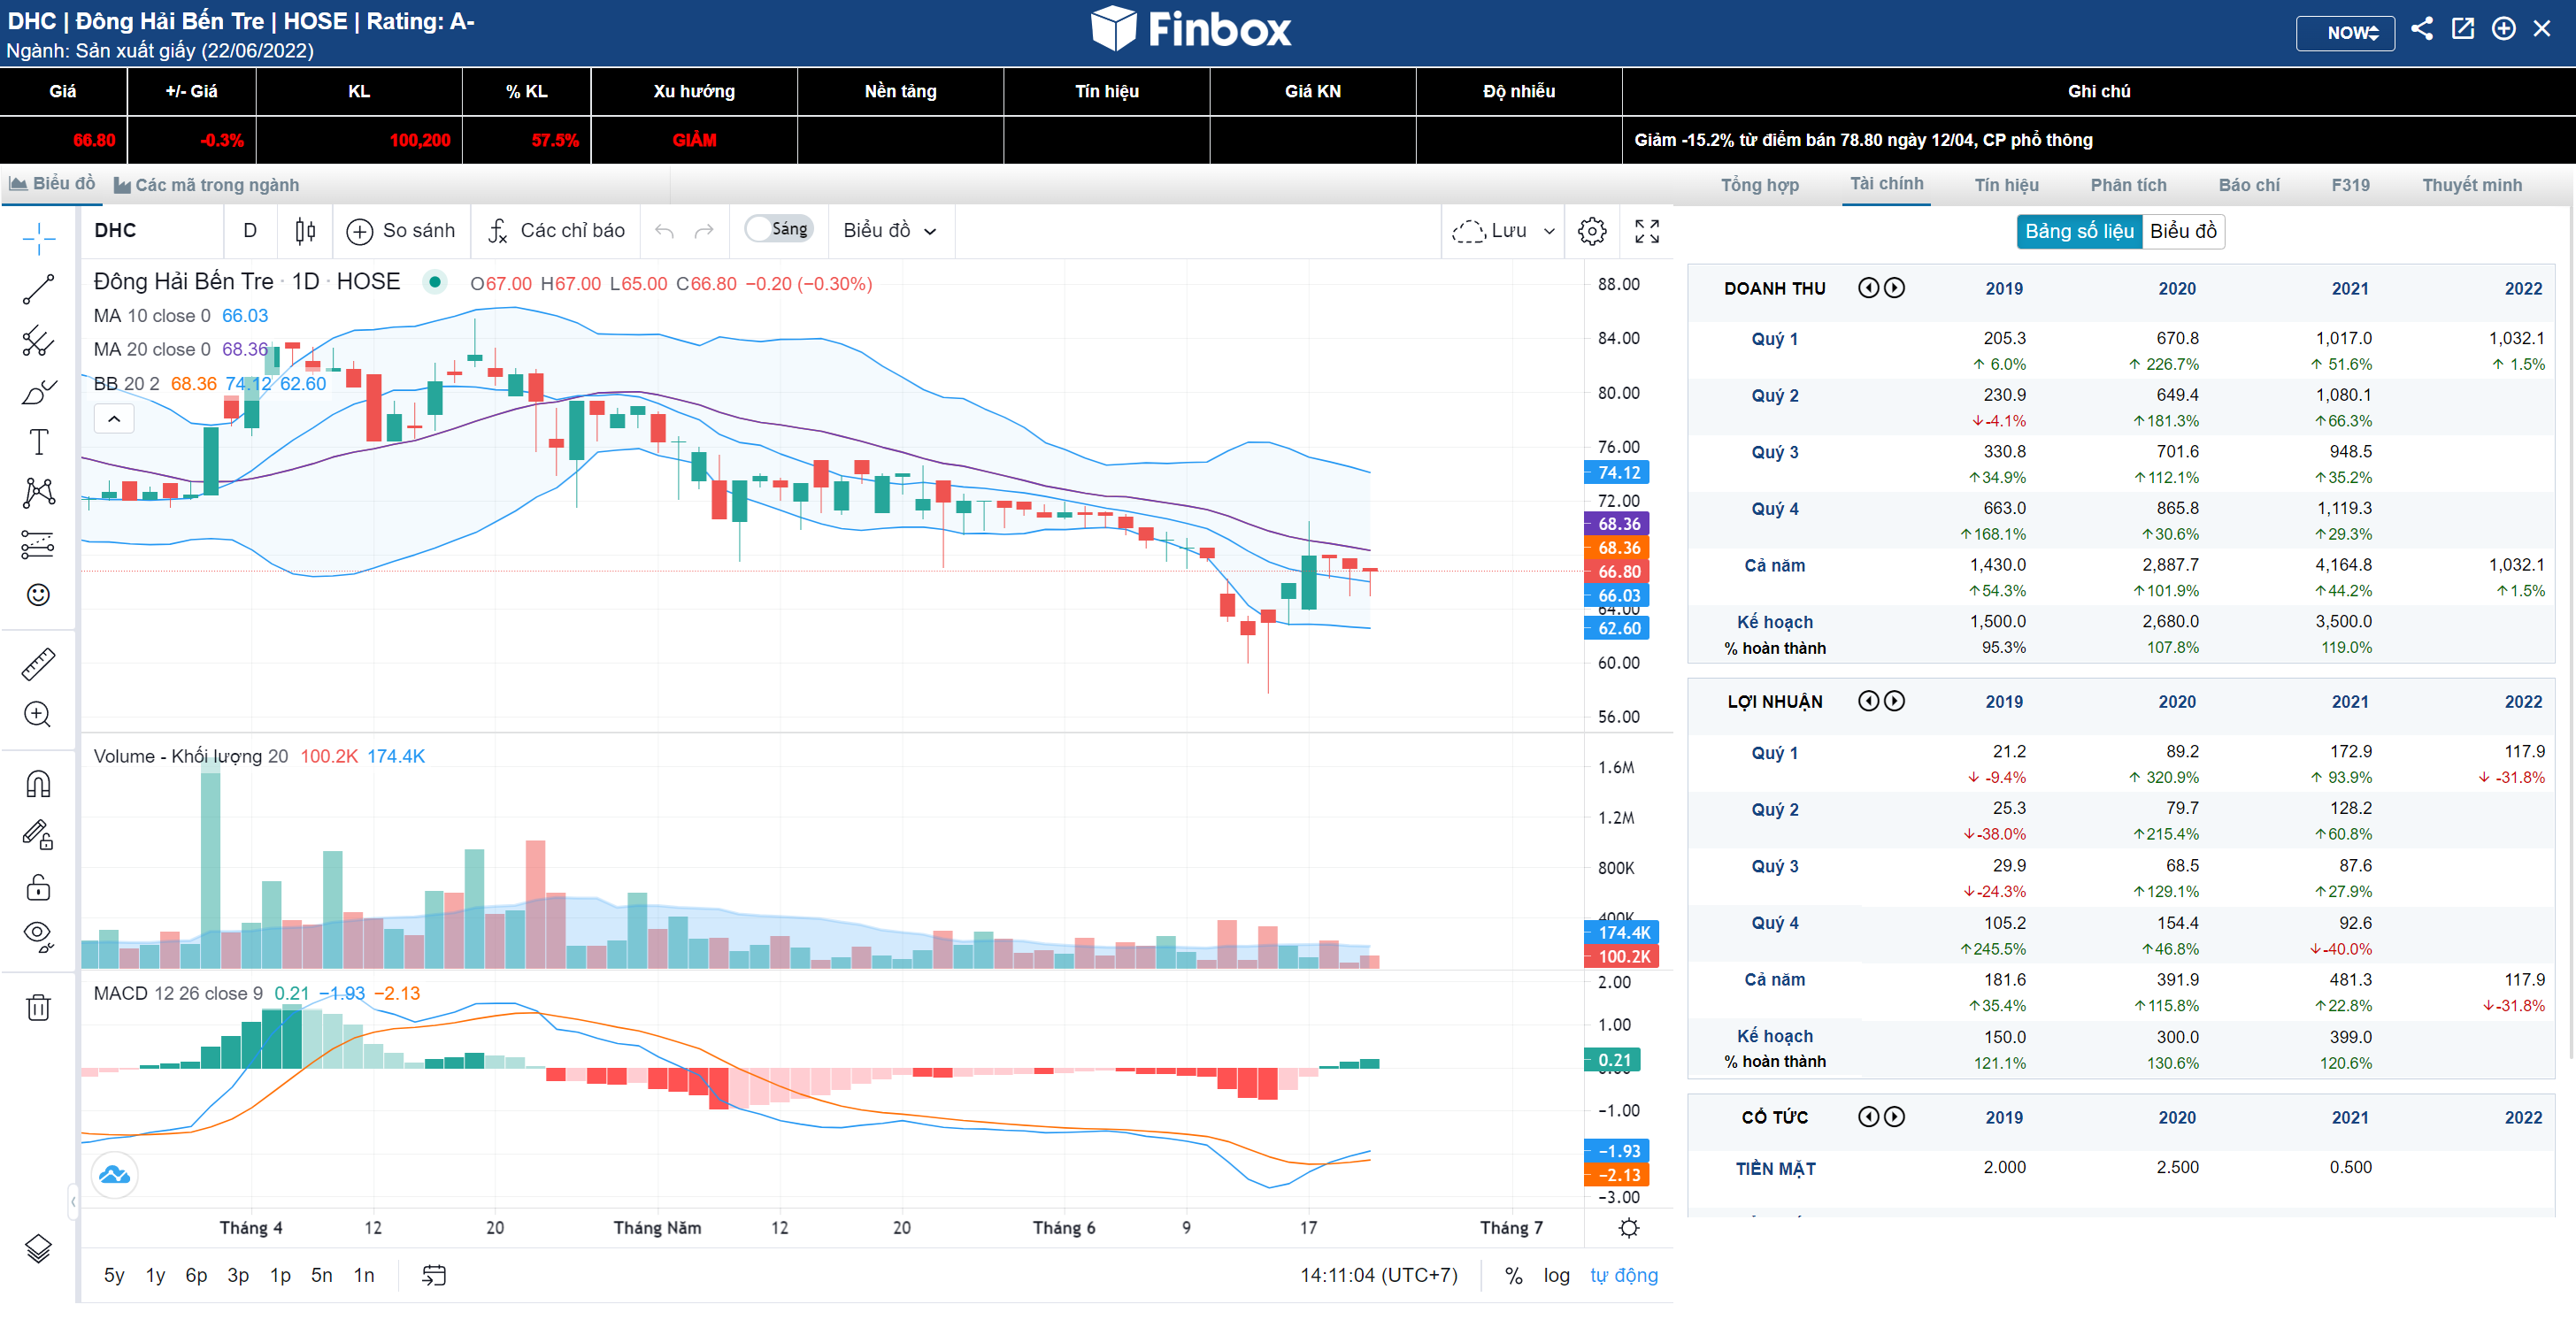
Task: Open the Biểu đồ layout dropdown
Action: (889, 231)
